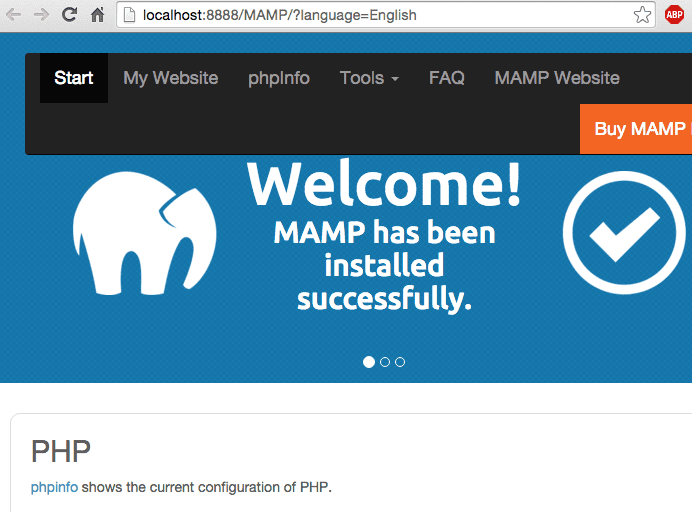The width and height of the screenshot is (692, 512).
Task: Open the AdBlock Plus extension icon
Action: 674,15
